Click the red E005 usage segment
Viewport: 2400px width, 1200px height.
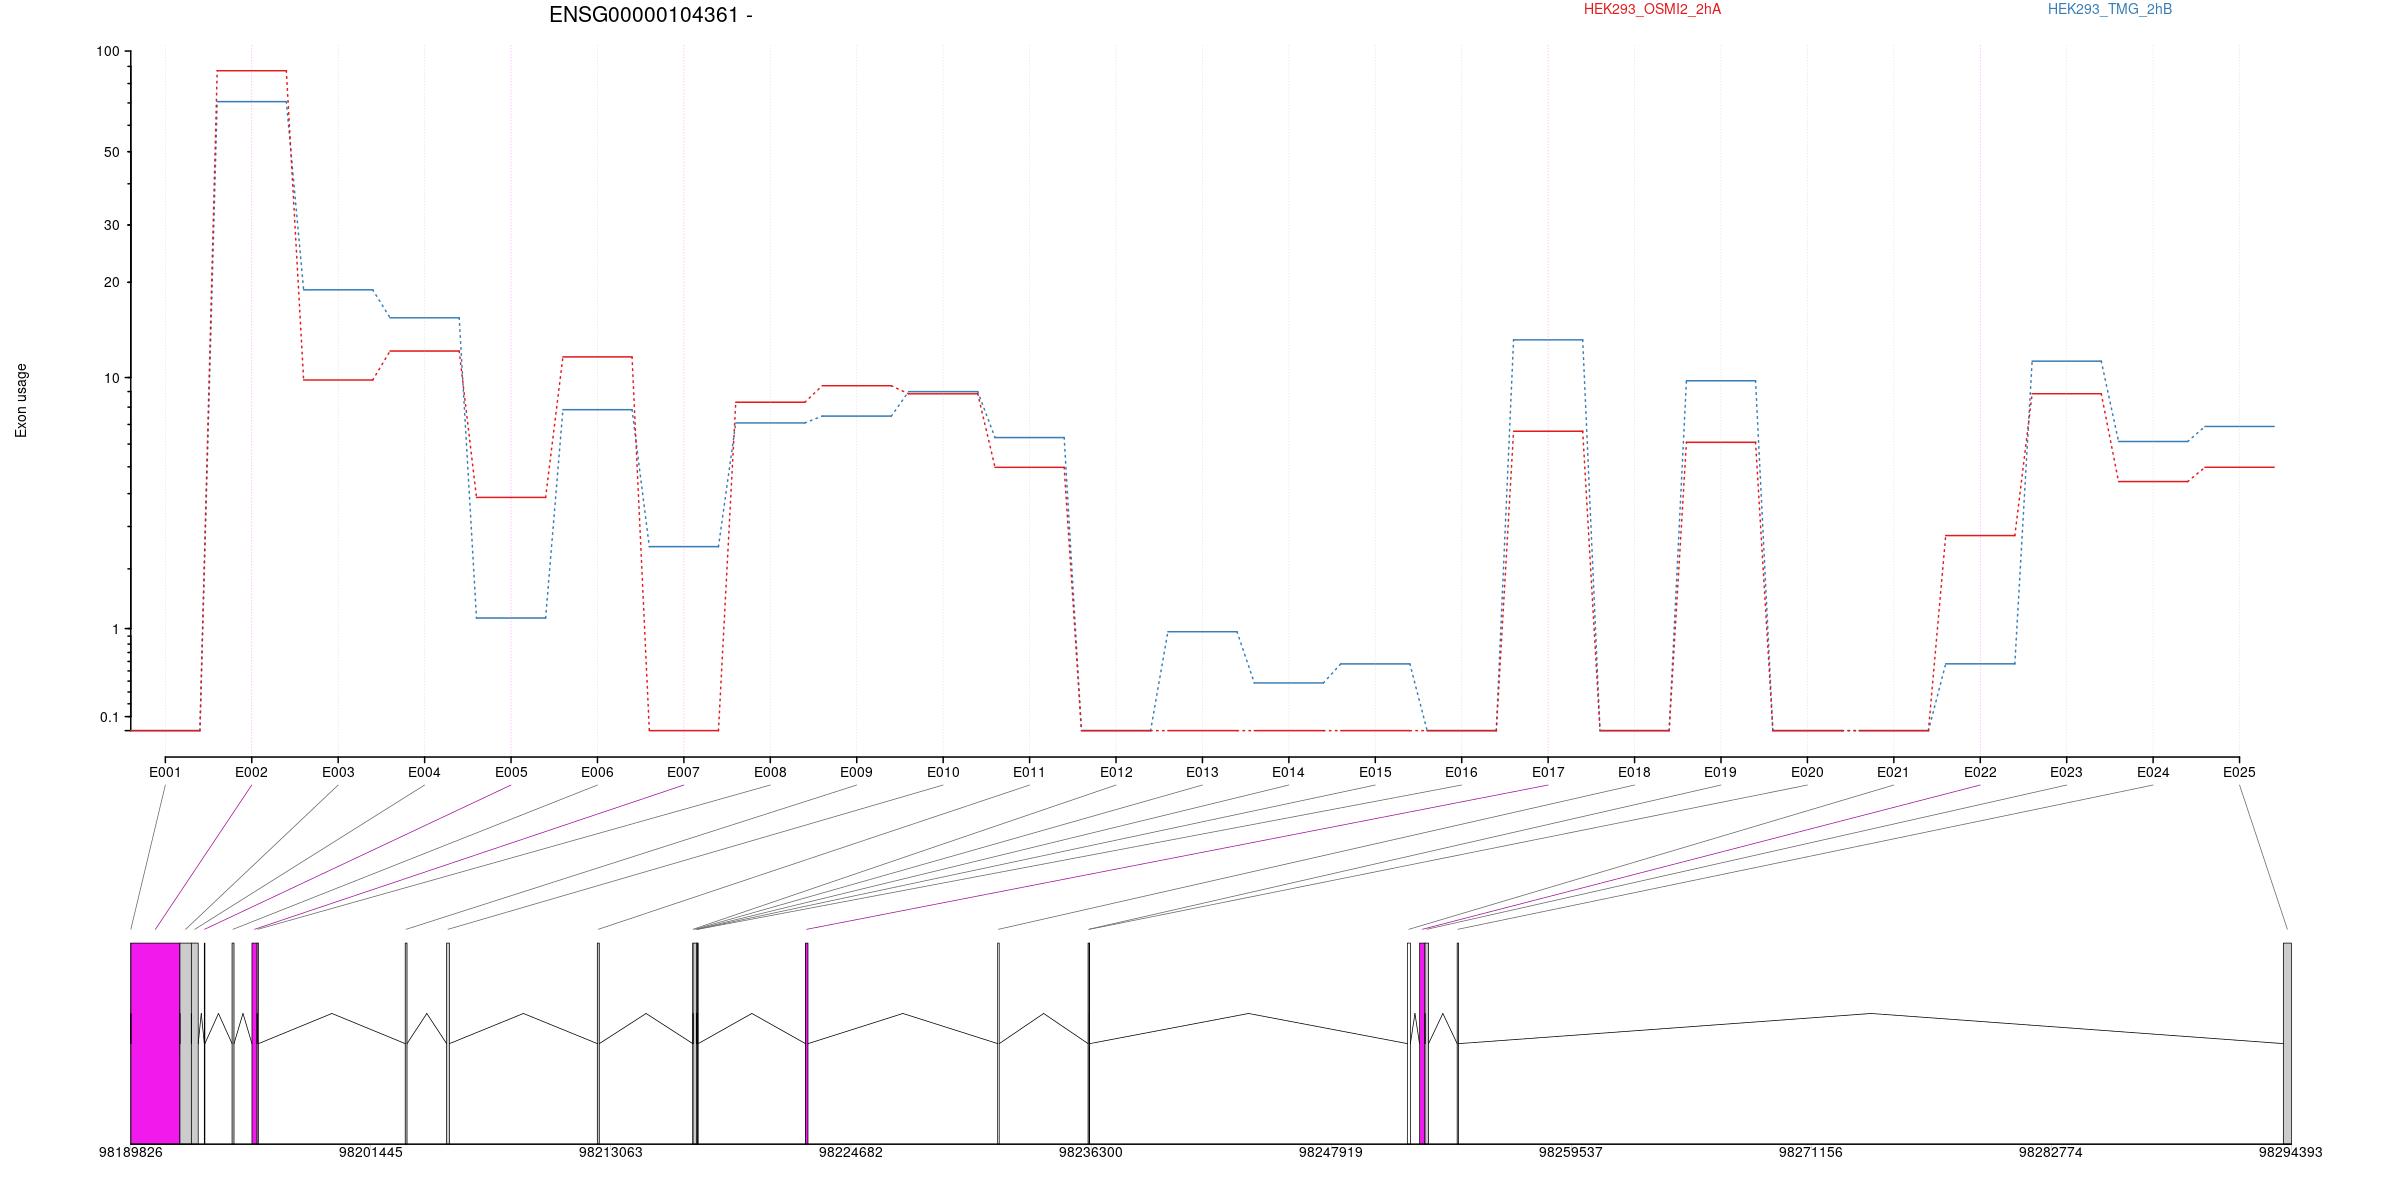tap(511, 497)
